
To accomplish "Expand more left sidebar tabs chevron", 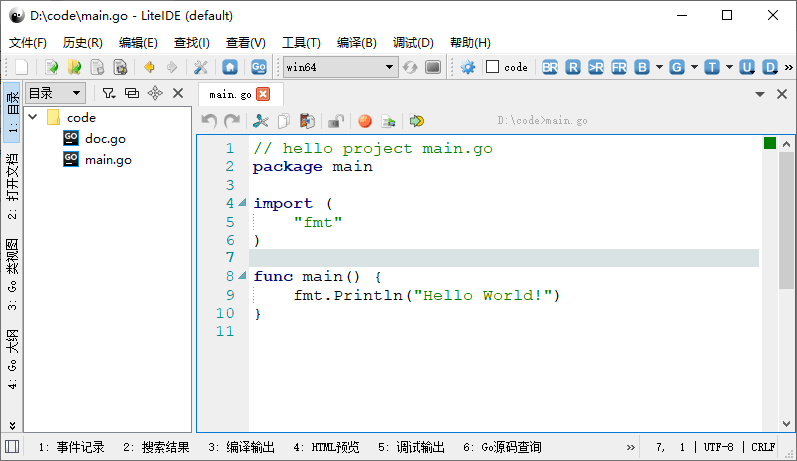I will pos(12,425).
